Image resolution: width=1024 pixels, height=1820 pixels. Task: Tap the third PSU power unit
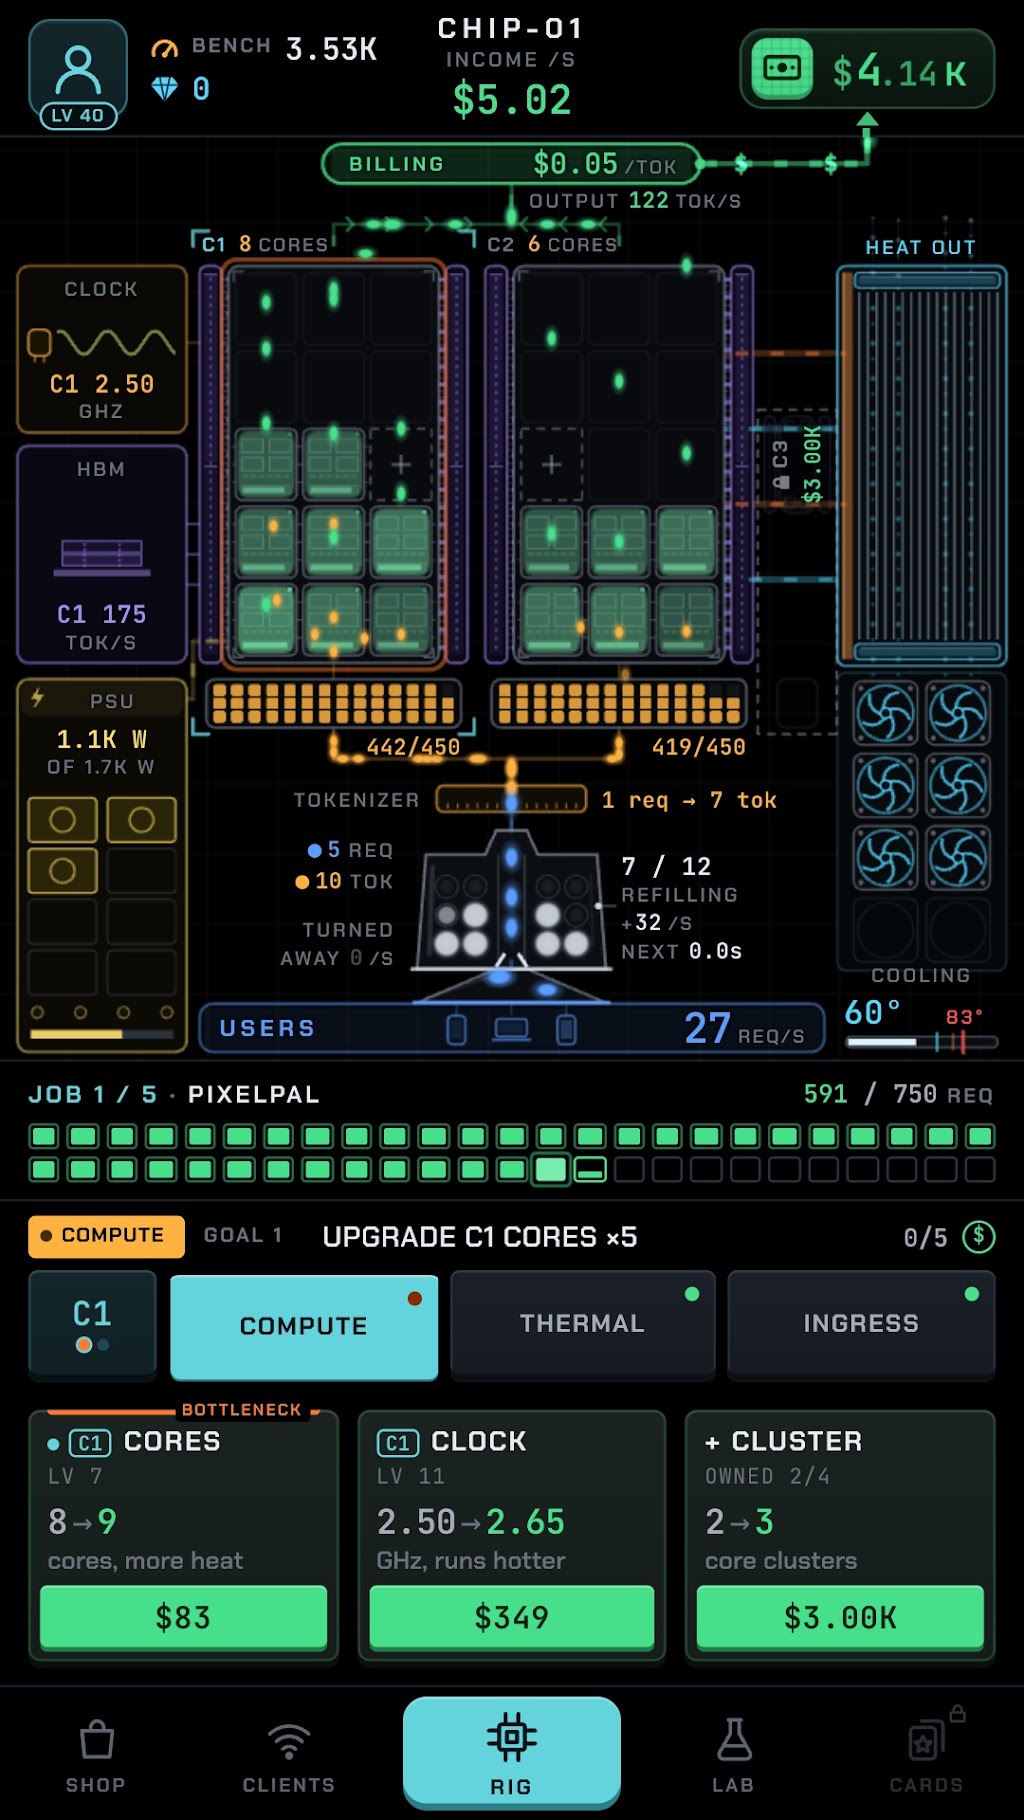point(62,871)
